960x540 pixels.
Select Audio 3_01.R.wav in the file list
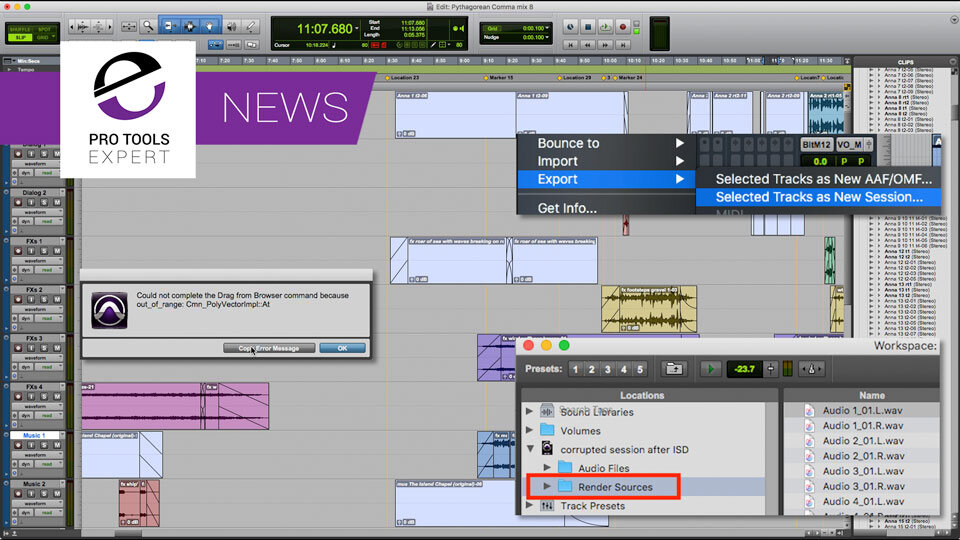click(862, 486)
